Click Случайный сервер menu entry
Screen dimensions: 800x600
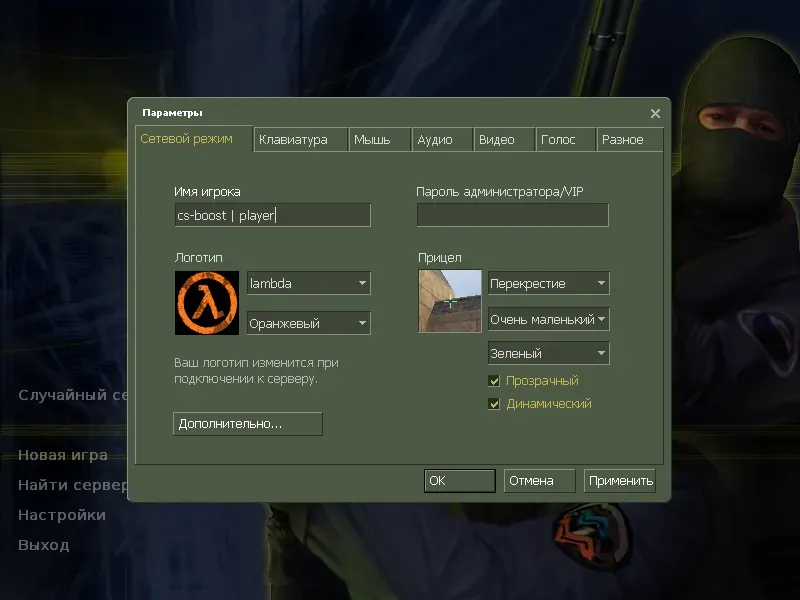coord(72,395)
